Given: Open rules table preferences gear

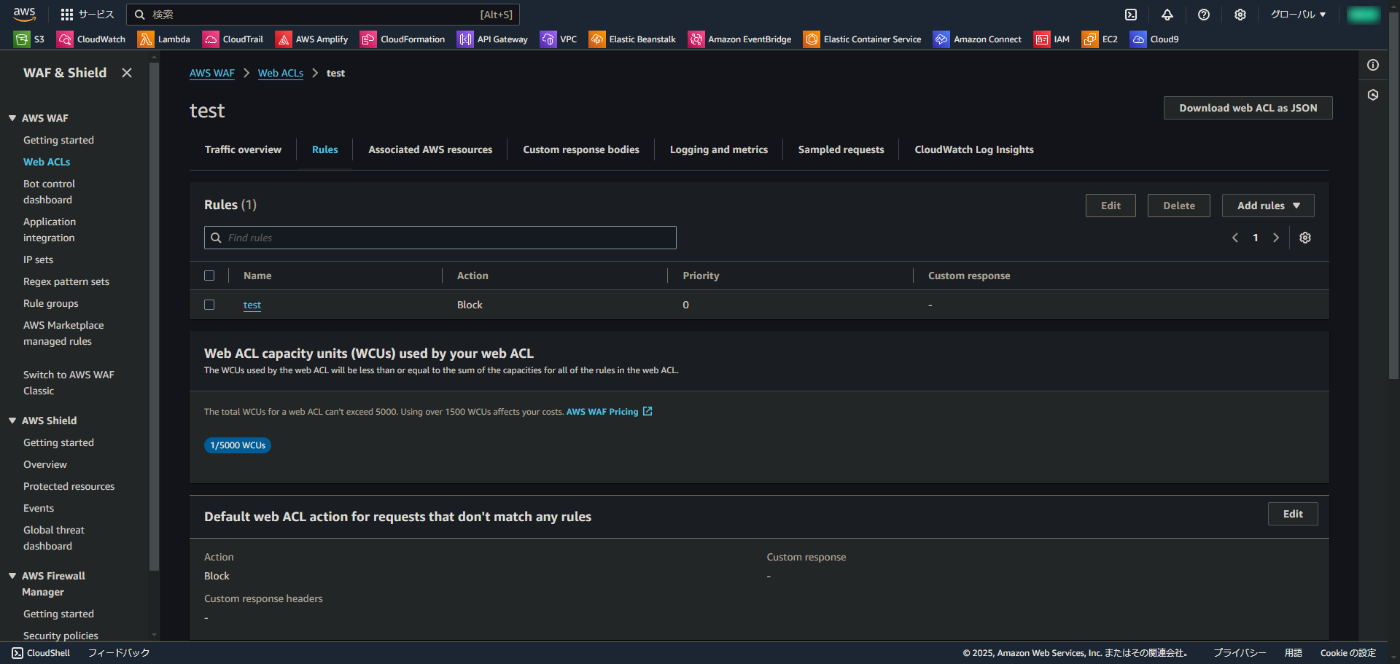Looking at the screenshot, I should [1305, 237].
